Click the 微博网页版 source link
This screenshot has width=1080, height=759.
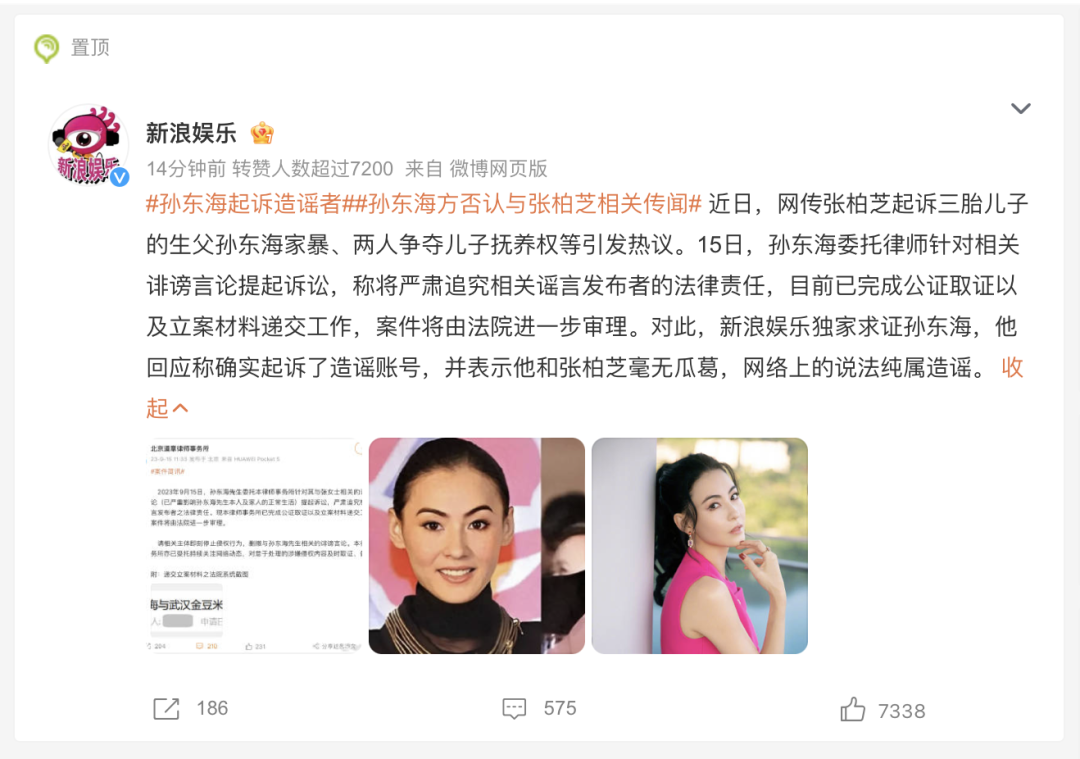pyautogui.click(x=498, y=169)
